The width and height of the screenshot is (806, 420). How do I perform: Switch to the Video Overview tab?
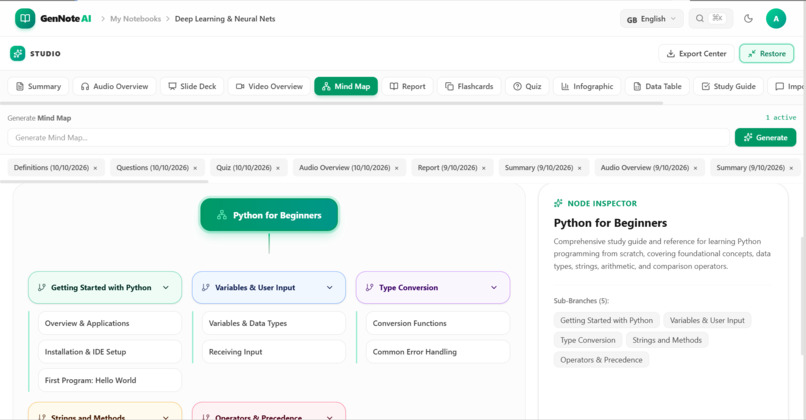pyautogui.click(x=269, y=86)
